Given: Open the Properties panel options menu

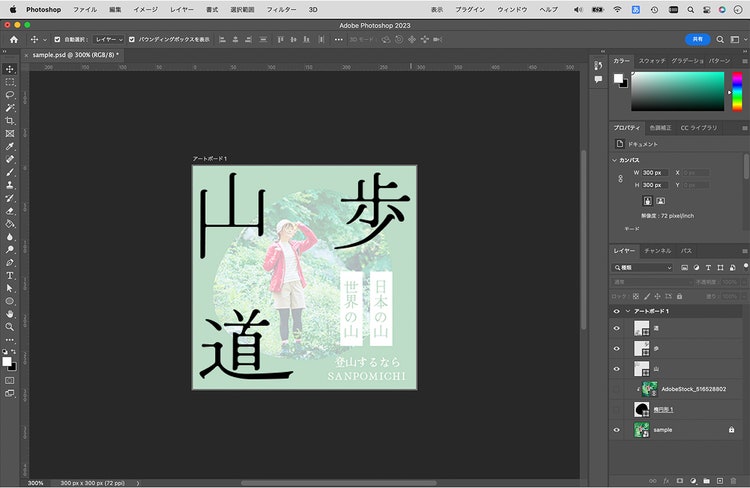Looking at the screenshot, I should coord(745,128).
